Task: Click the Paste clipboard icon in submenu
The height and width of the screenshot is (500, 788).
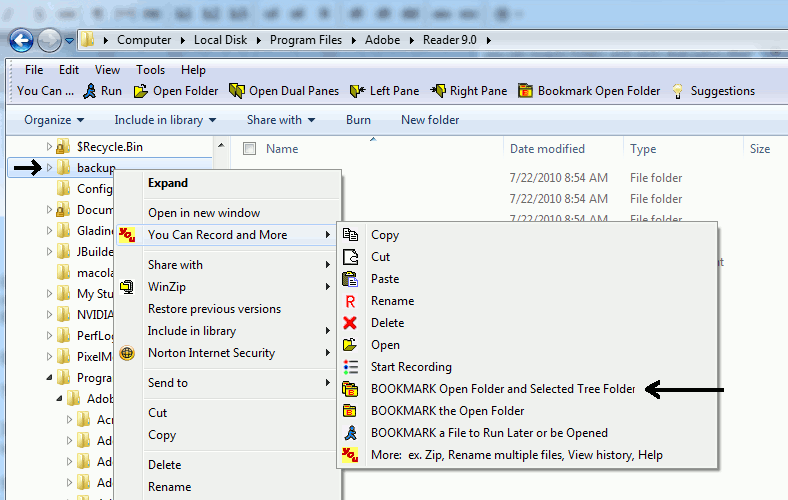Action: coord(350,279)
